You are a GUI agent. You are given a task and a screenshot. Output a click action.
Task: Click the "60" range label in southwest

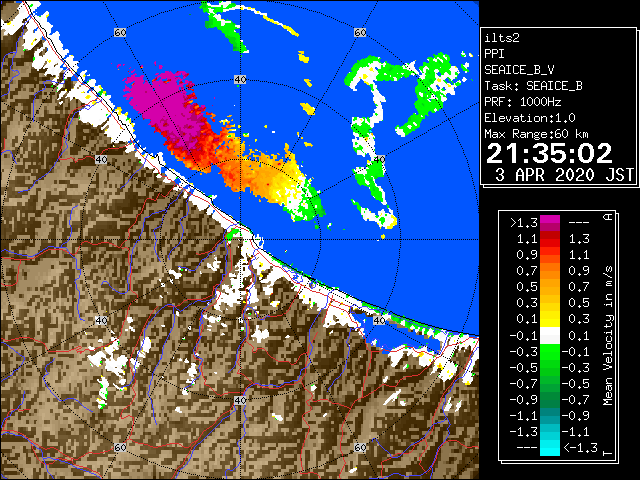120,447
